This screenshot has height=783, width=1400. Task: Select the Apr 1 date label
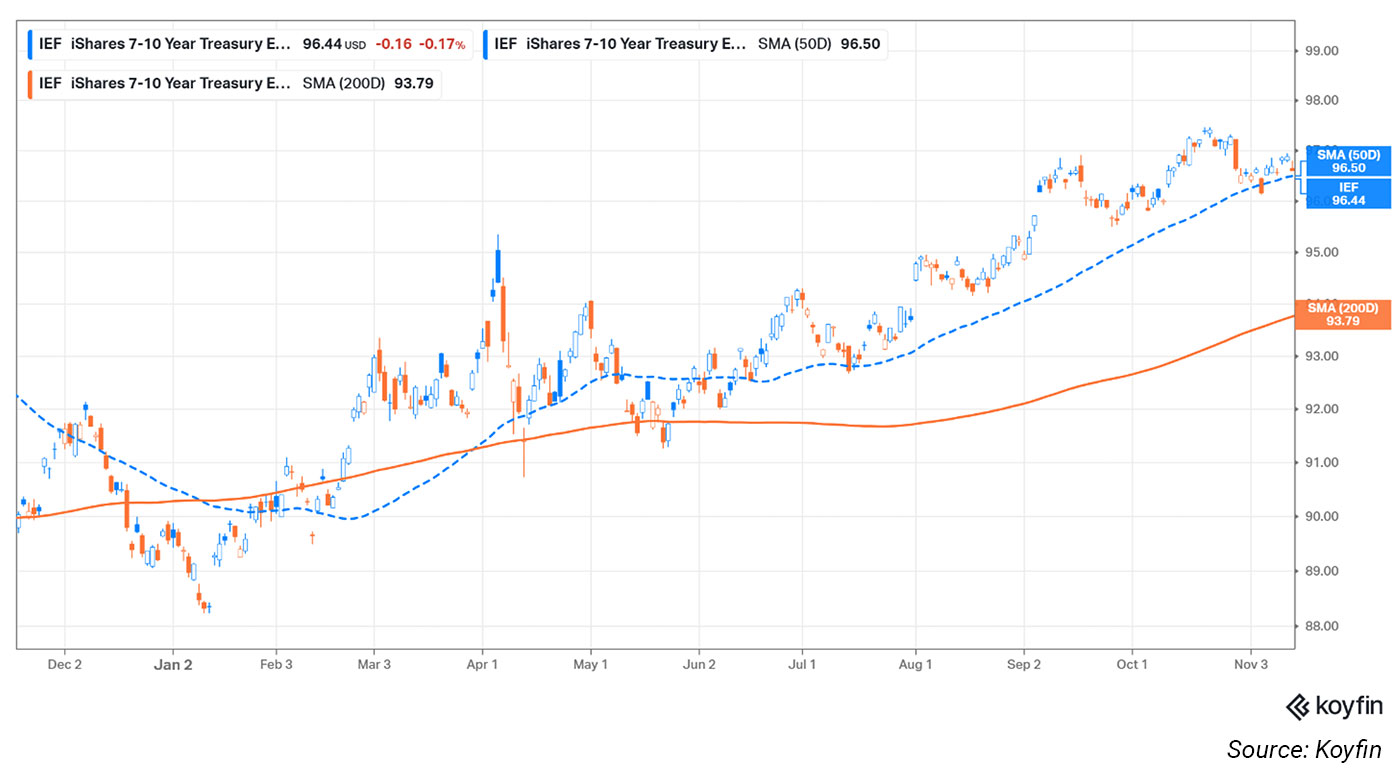(482, 664)
